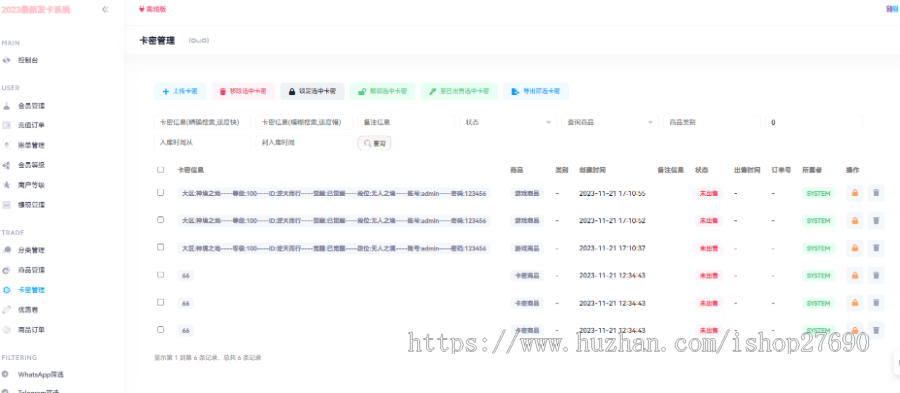This screenshot has width=900, height=393.
Task: Focus the 商品类别 input field
Action: 712,122
